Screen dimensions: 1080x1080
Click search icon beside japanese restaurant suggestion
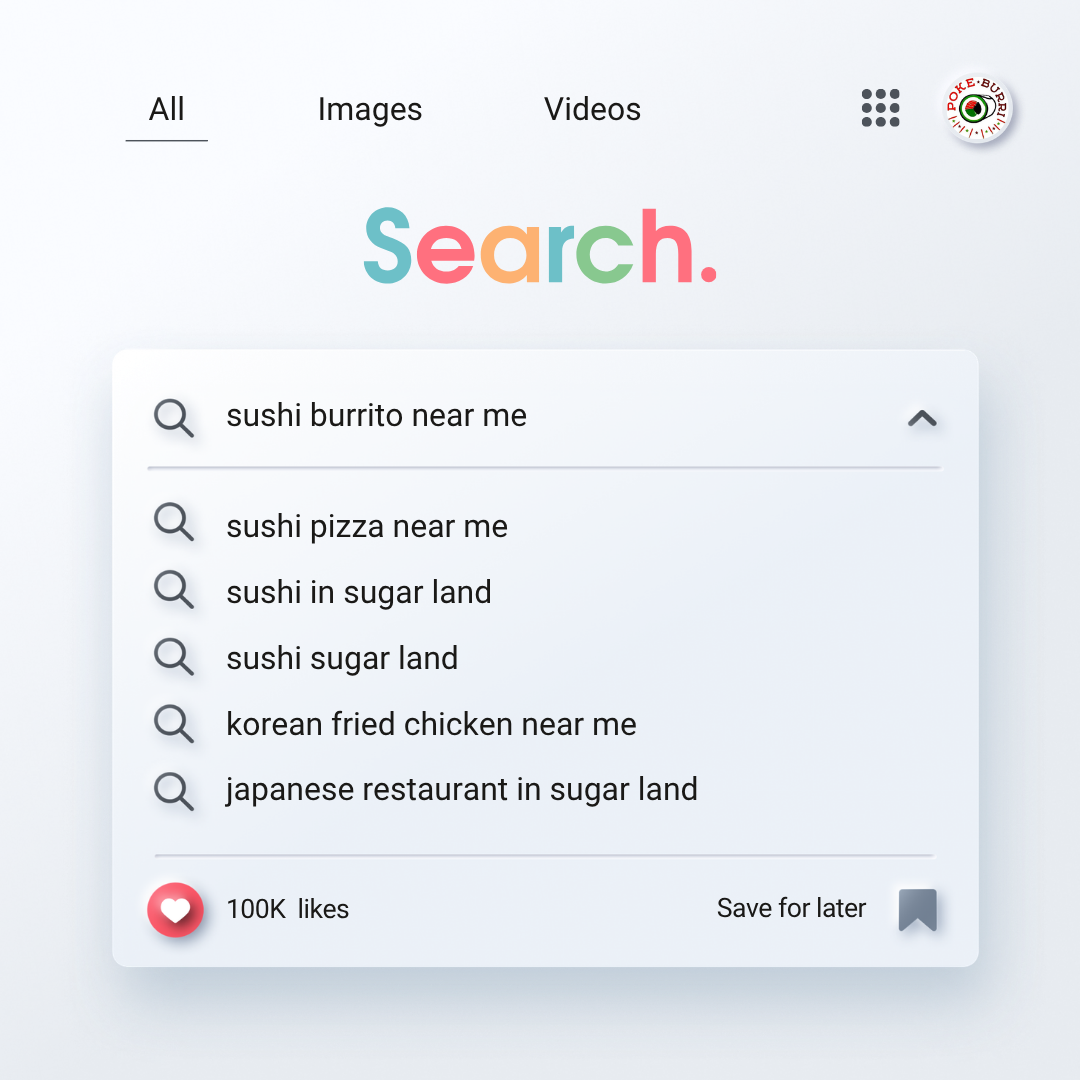[174, 791]
